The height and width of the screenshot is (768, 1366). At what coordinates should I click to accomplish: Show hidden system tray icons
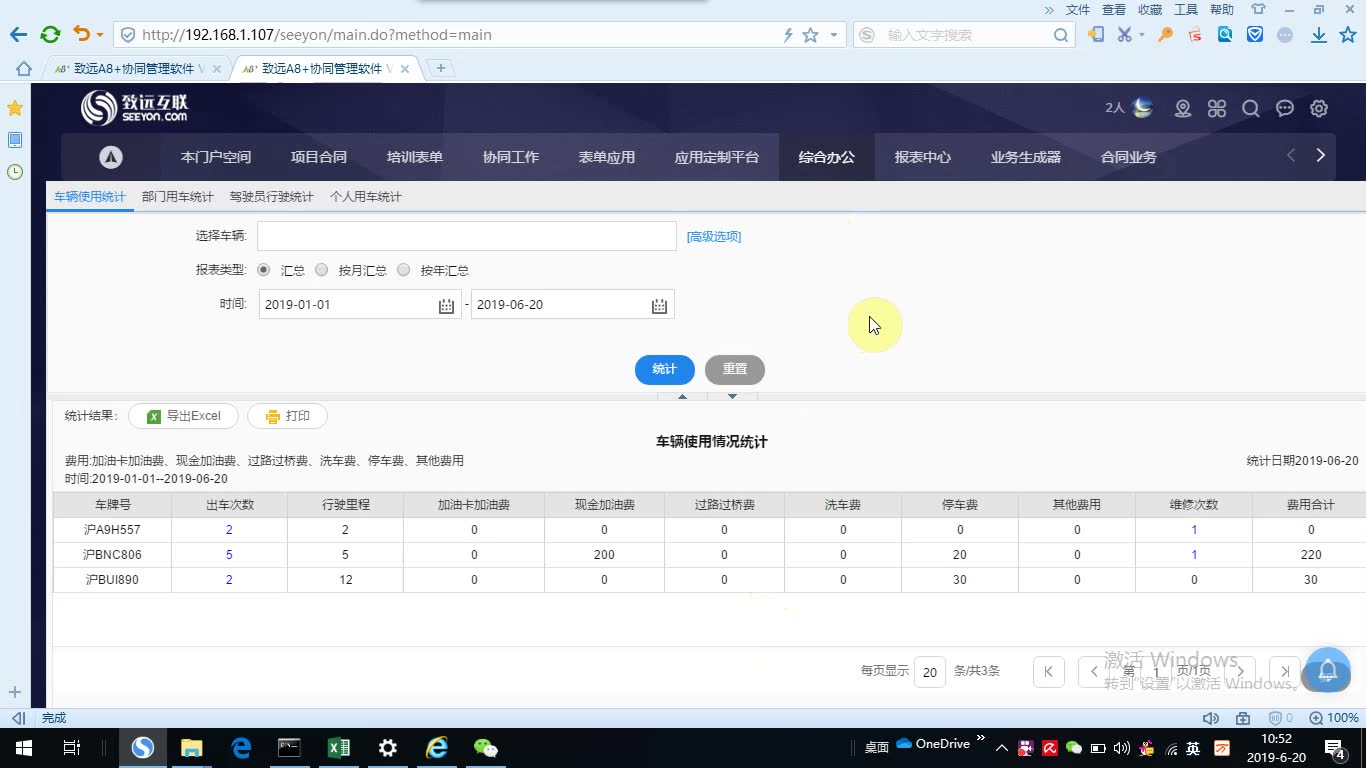[x=1002, y=747]
